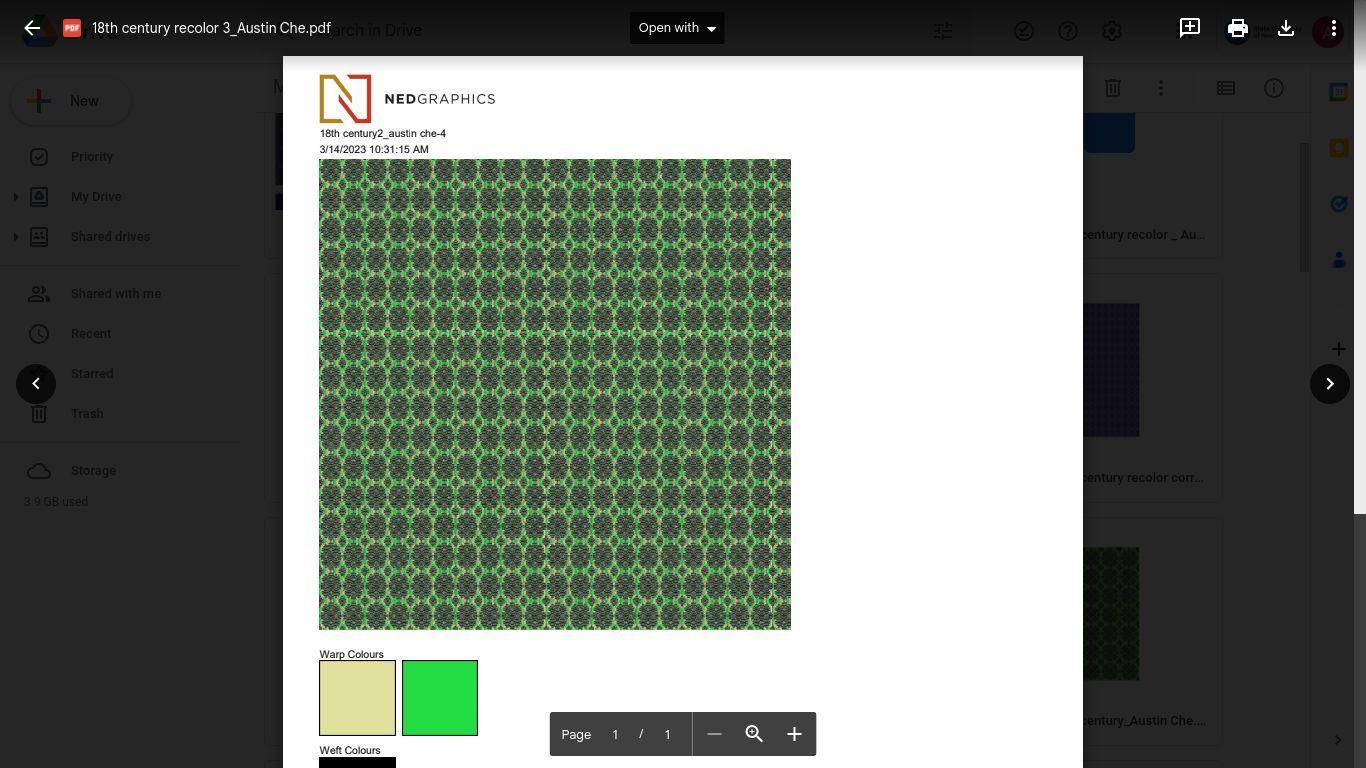Open the 'Open with' dropdown
1366x768 pixels.
pyautogui.click(x=677, y=28)
